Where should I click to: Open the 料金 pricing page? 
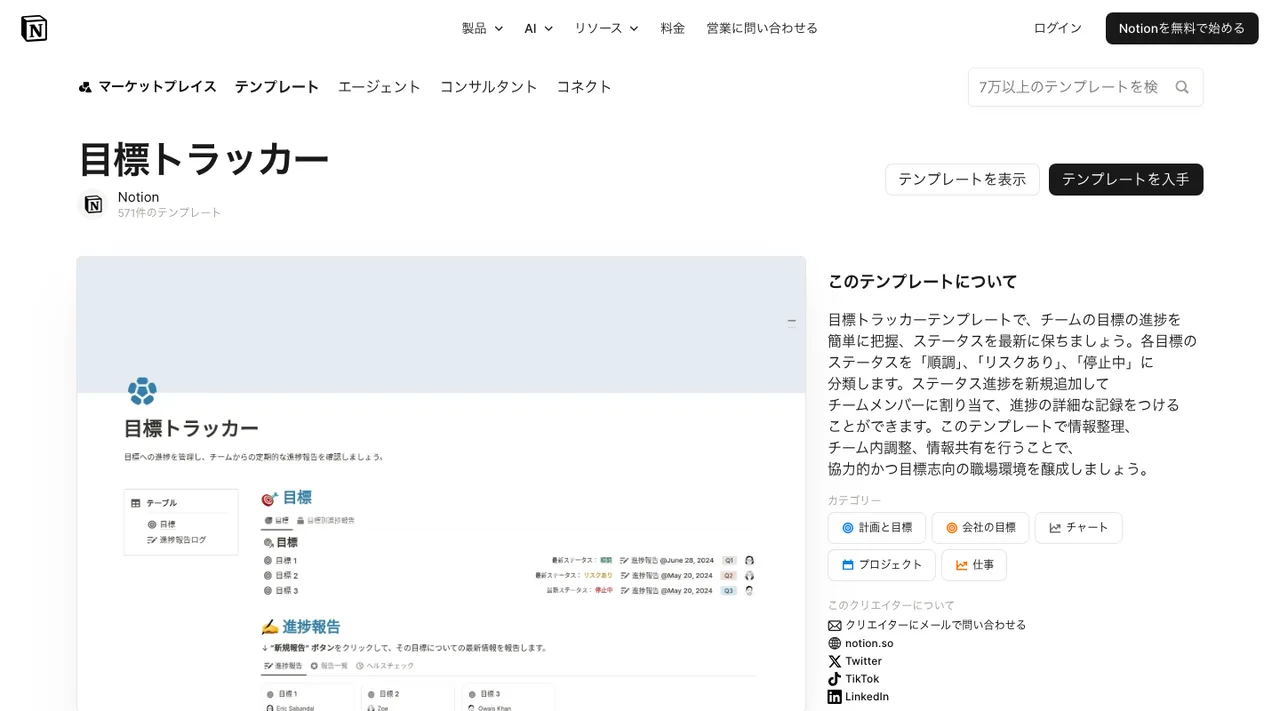click(673, 28)
